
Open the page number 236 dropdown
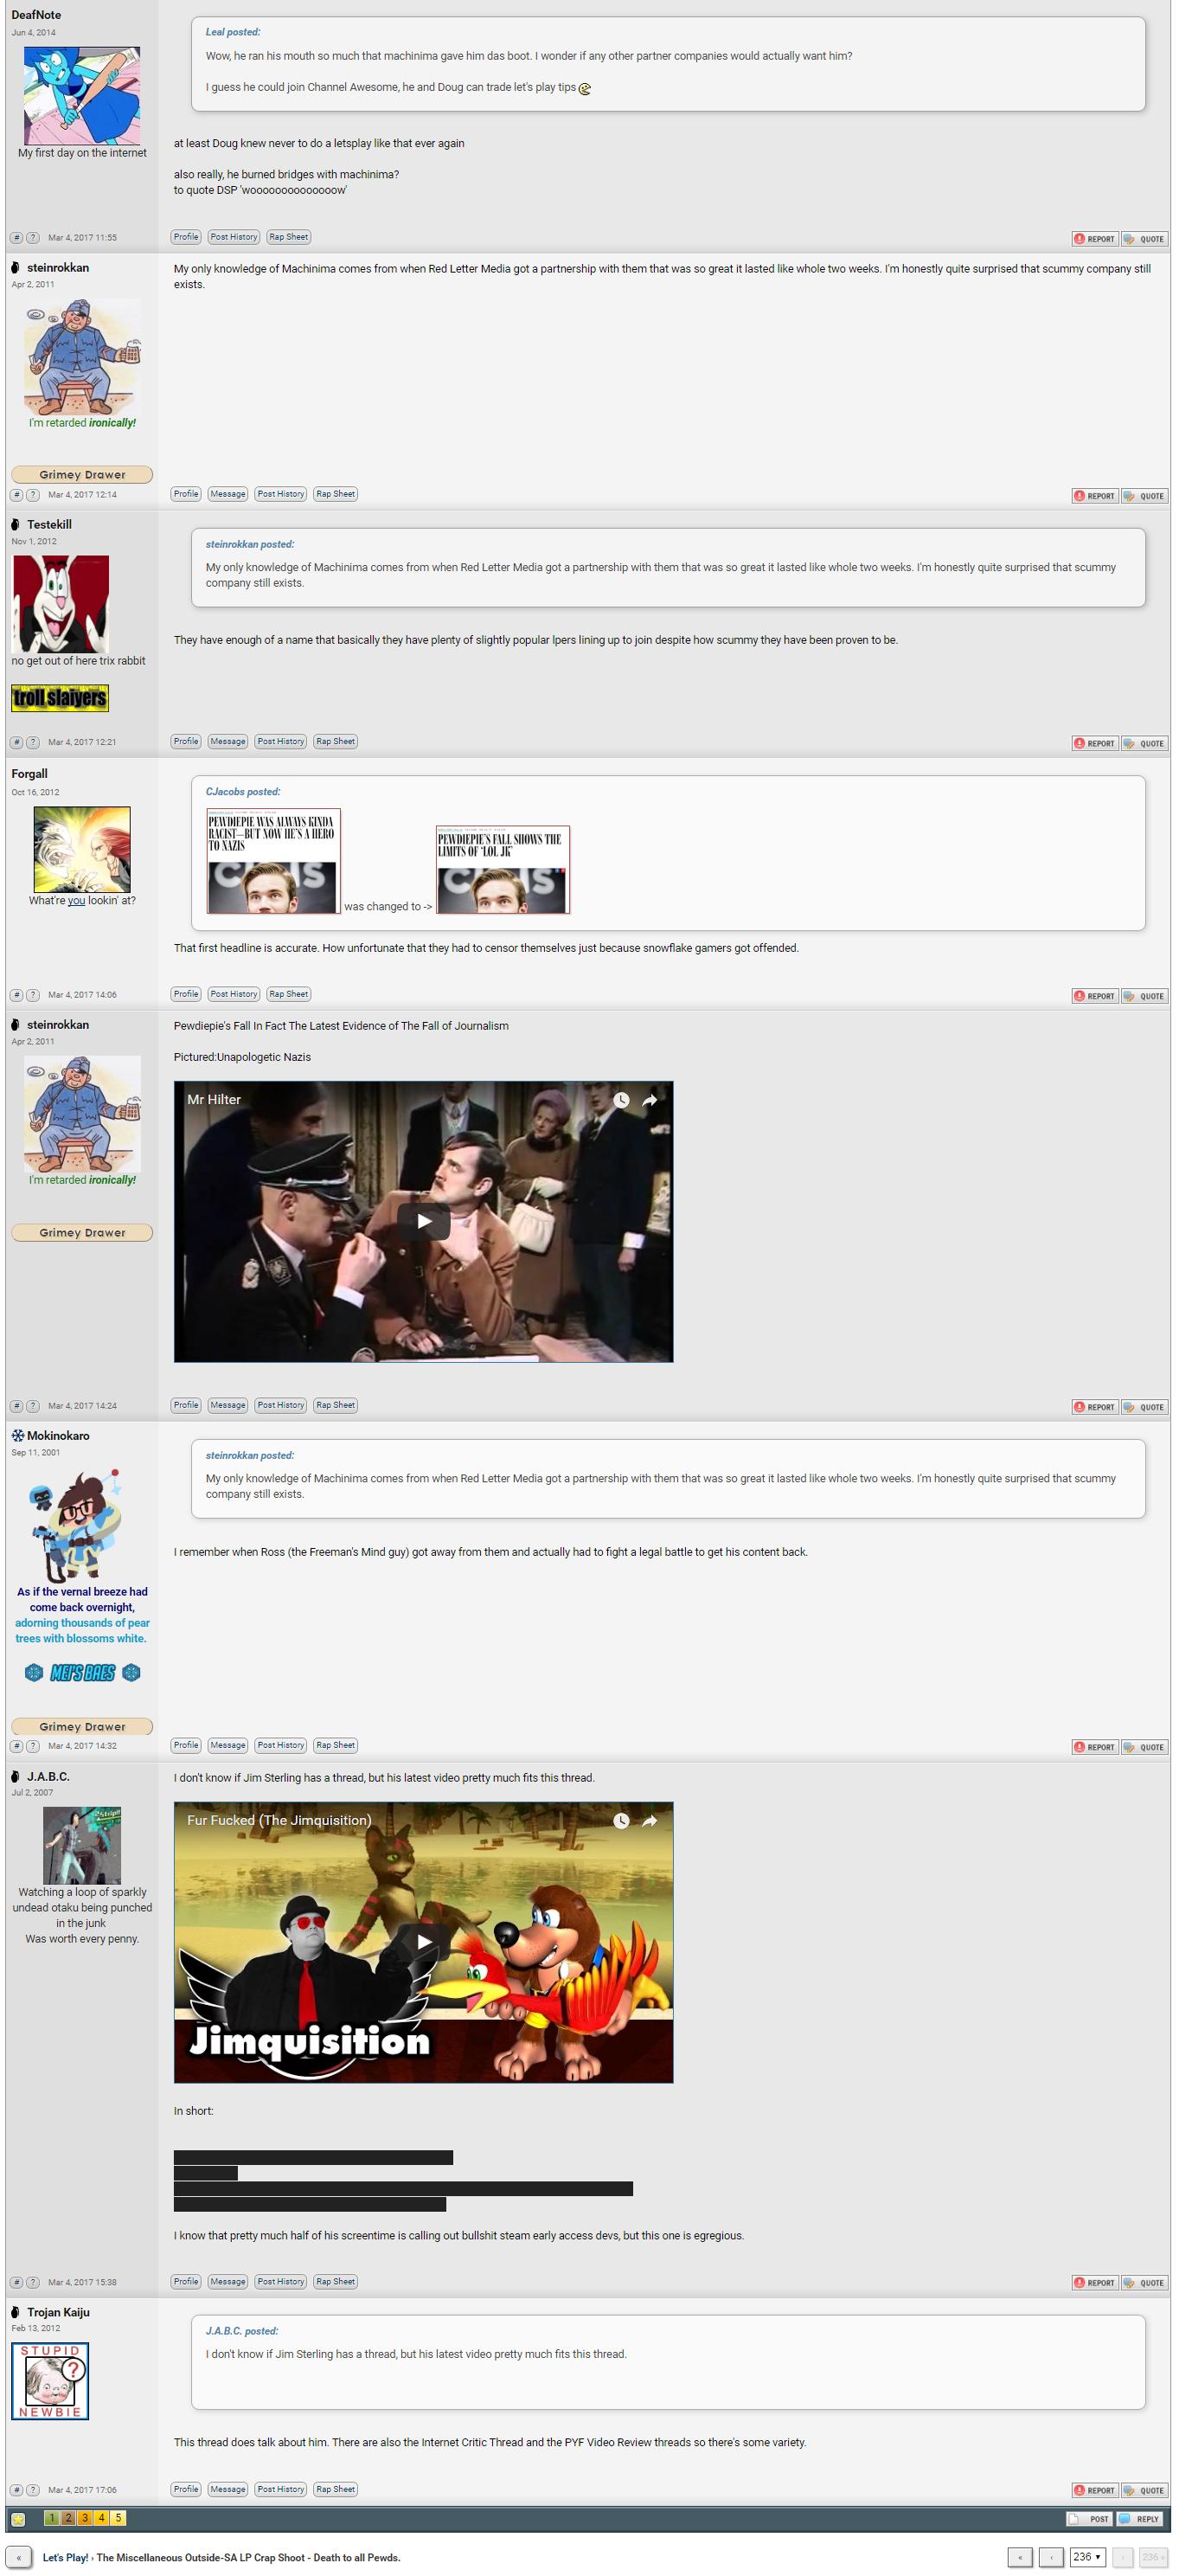1087,2556
